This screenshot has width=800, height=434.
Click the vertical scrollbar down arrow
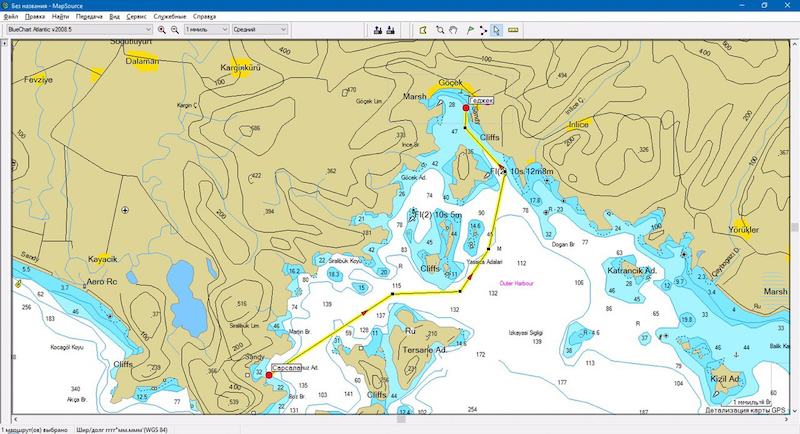[x=794, y=411]
